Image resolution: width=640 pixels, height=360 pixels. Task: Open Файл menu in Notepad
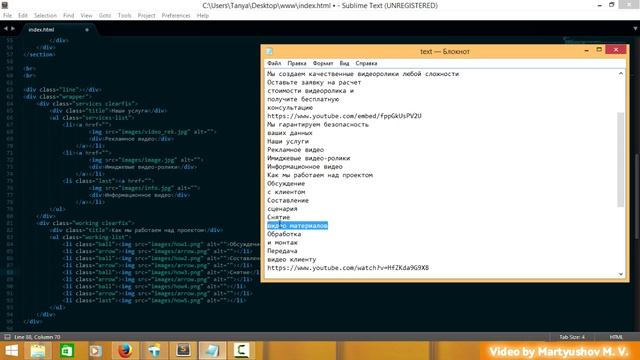[x=274, y=63]
